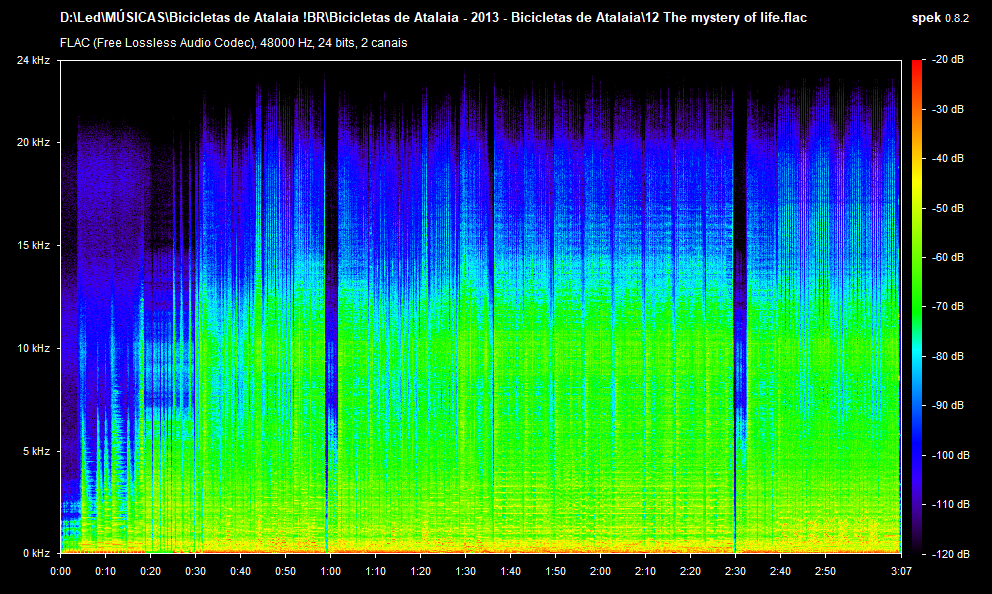Click the -120 dB scale label

point(950,554)
